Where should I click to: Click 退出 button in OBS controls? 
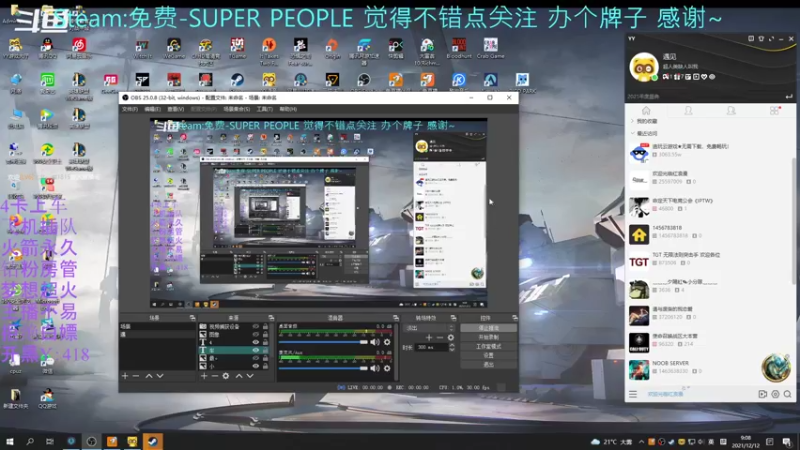click(489, 365)
